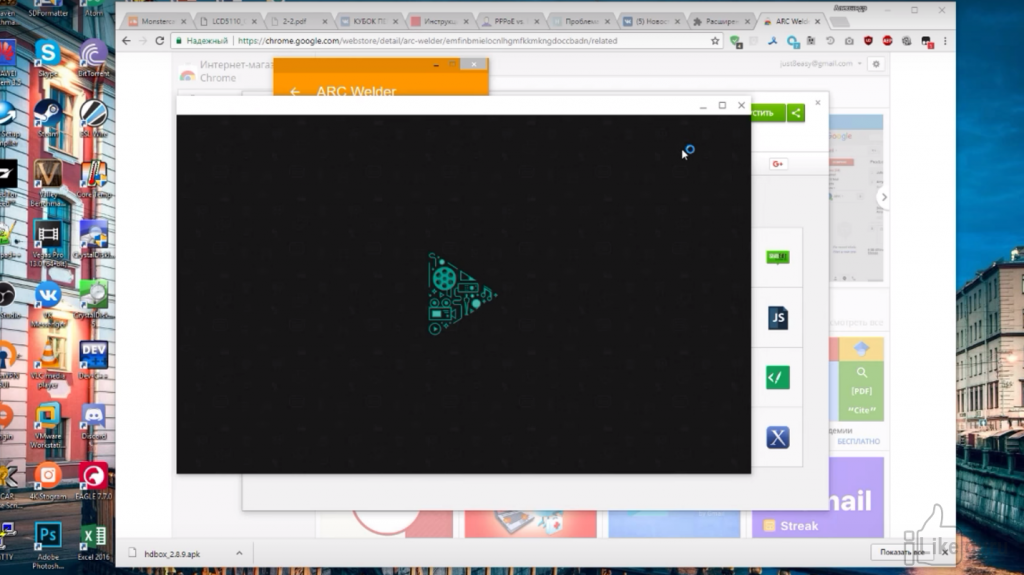Open Steam from the desktop
Screen dimensions: 1024x575
coord(47,113)
